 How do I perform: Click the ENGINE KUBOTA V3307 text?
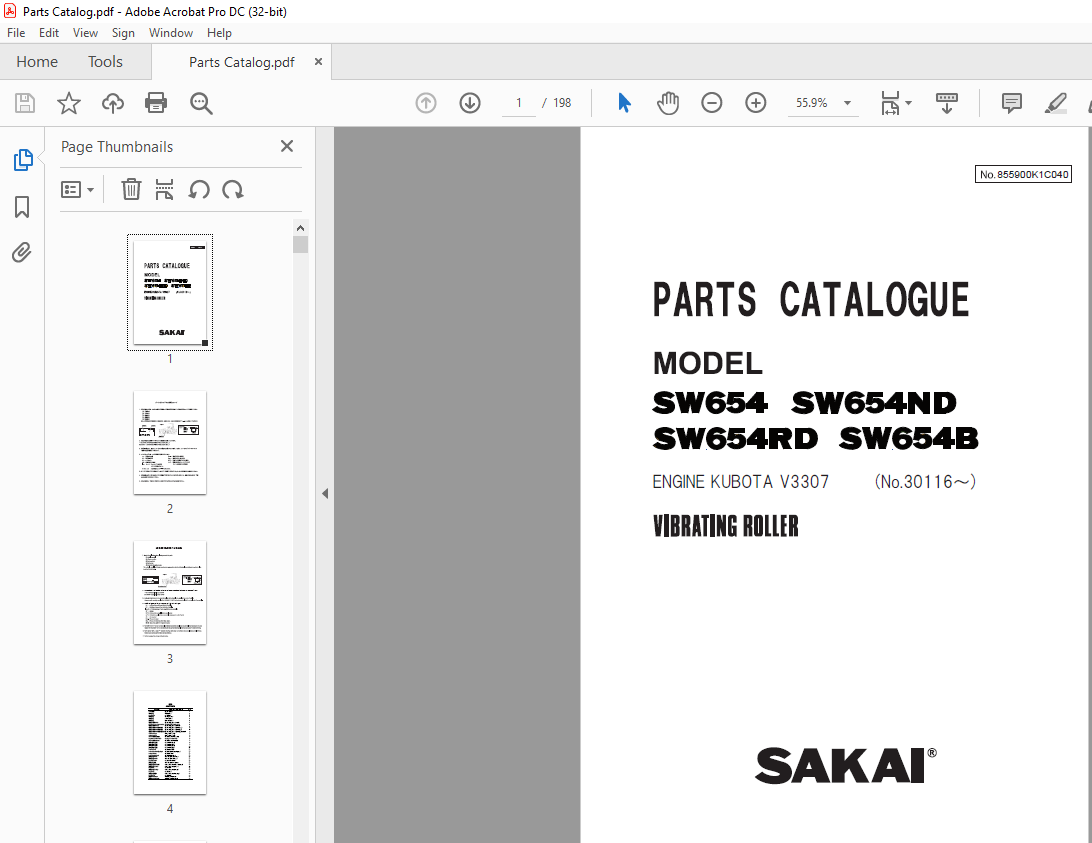coord(740,482)
